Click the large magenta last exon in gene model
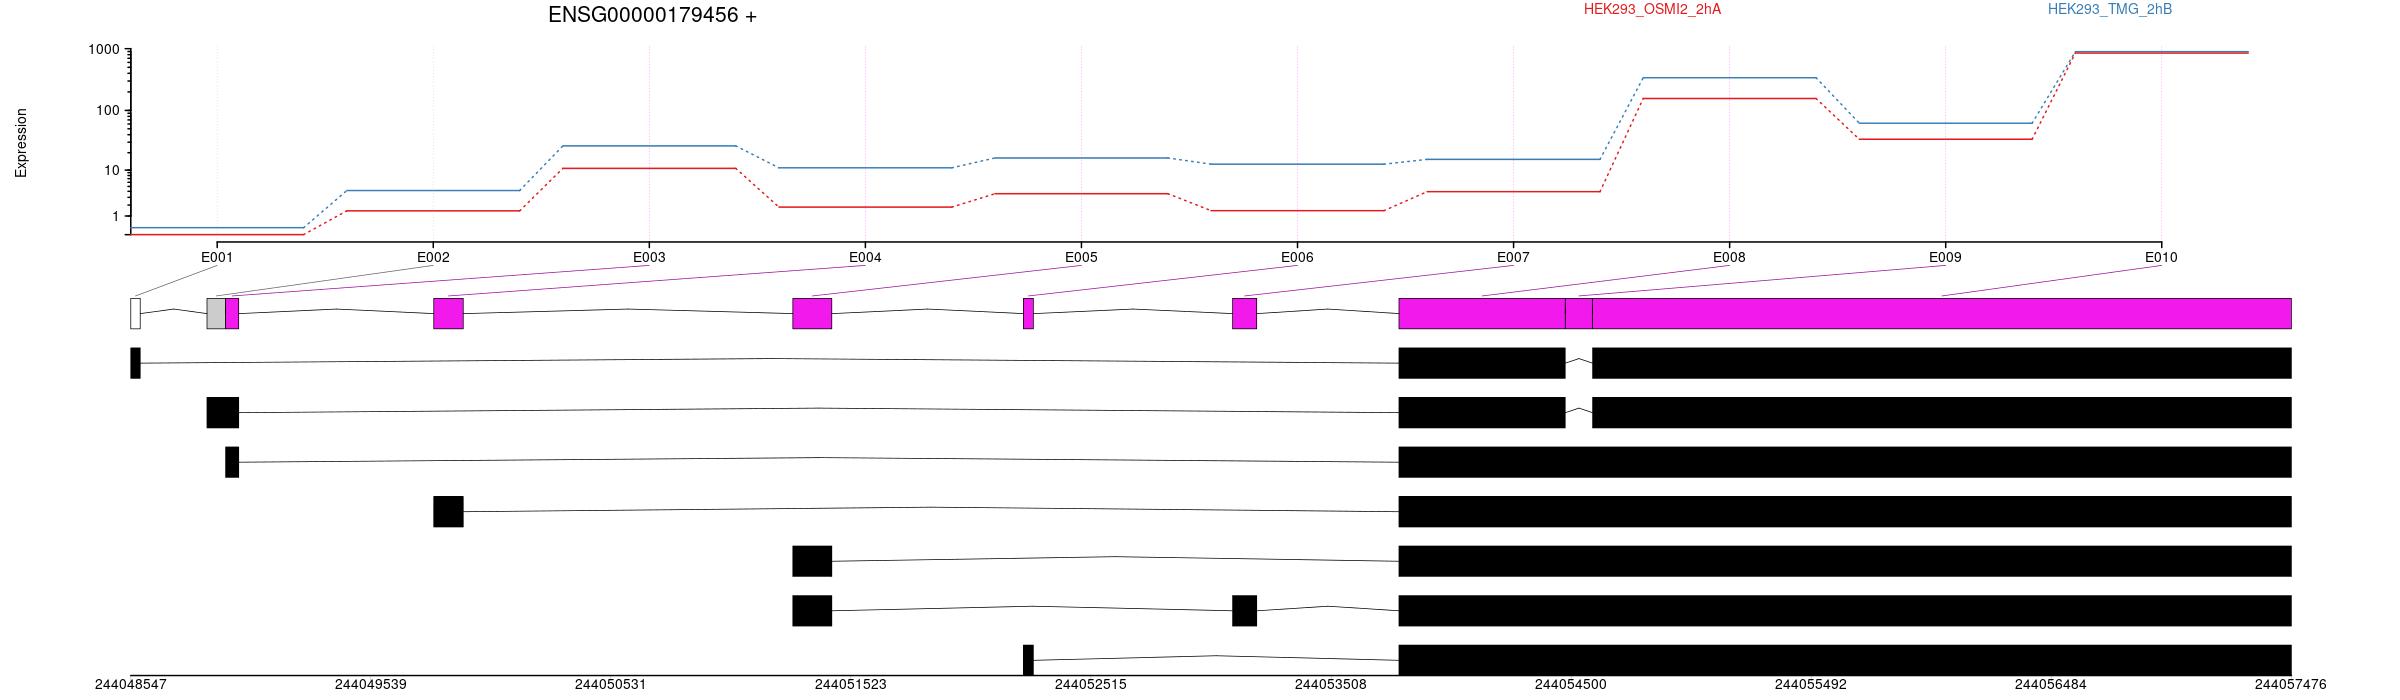This screenshot has width=2400, height=700. point(1942,313)
